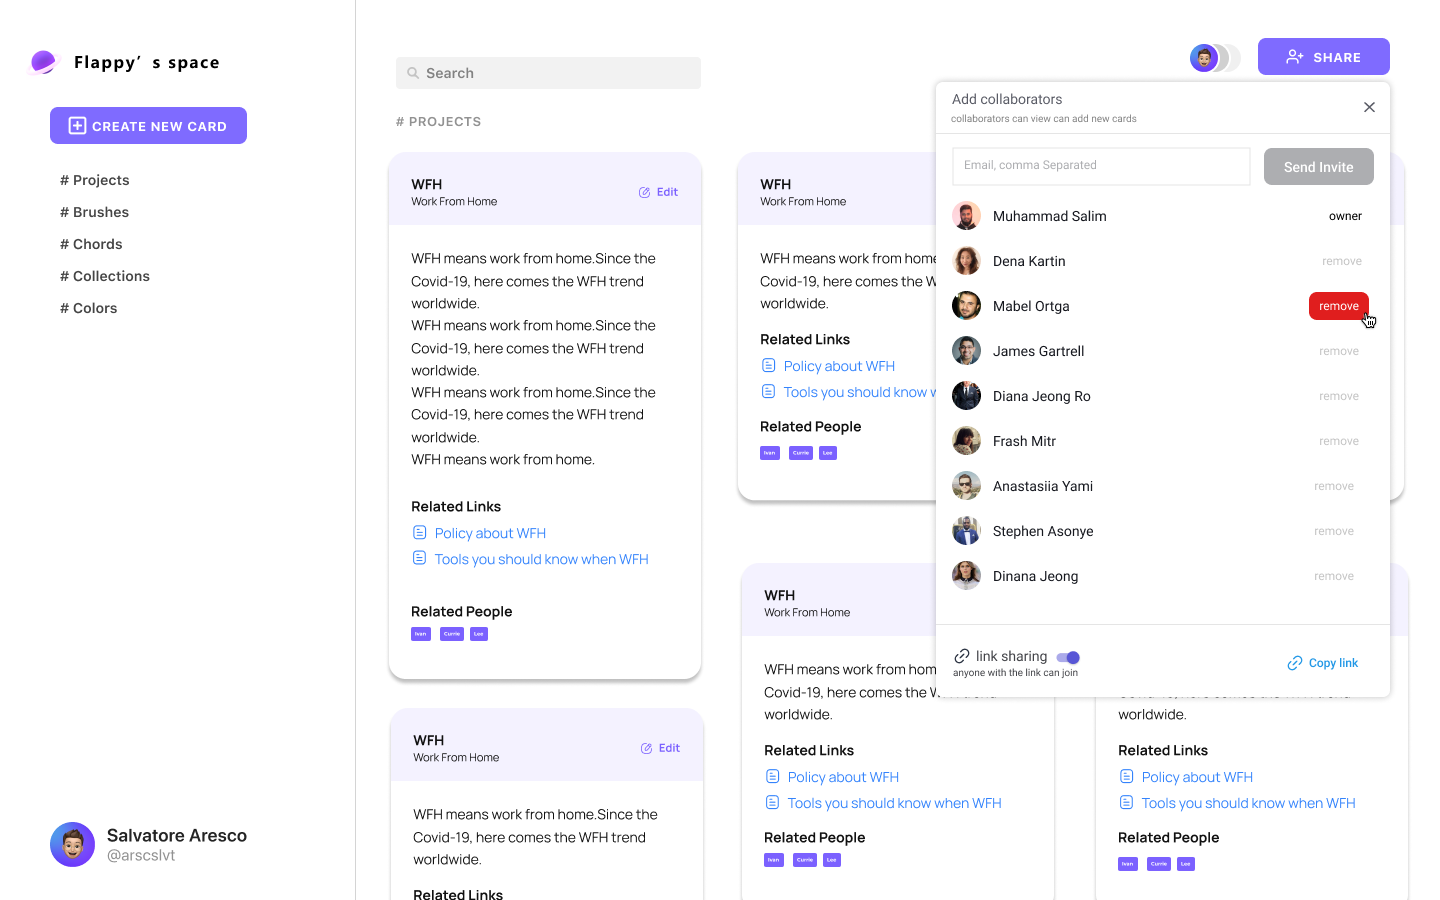Click Diana Jeong Ro's avatar
Image resolution: width=1440 pixels, height=900 pixels.
966,396
